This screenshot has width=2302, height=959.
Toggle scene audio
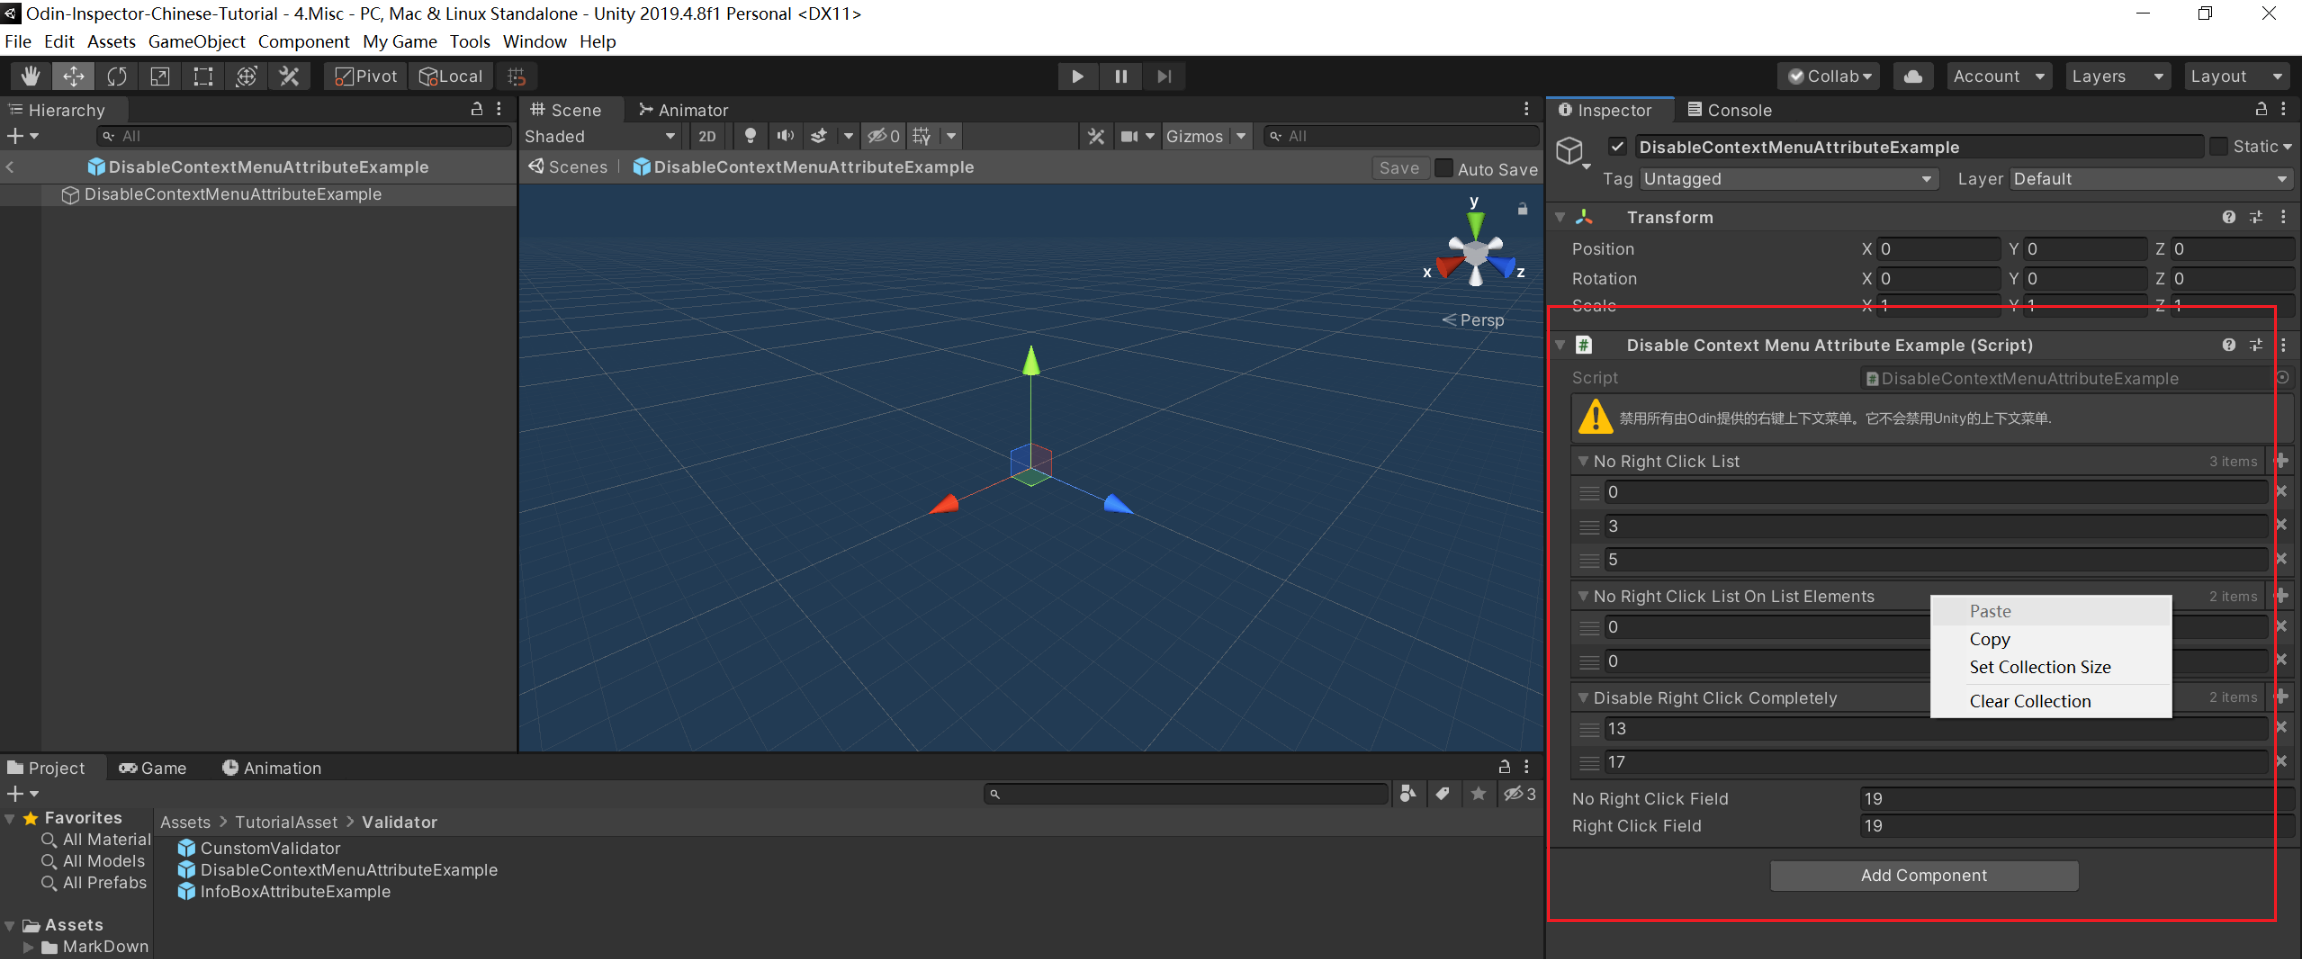click(x=786, y=136)
